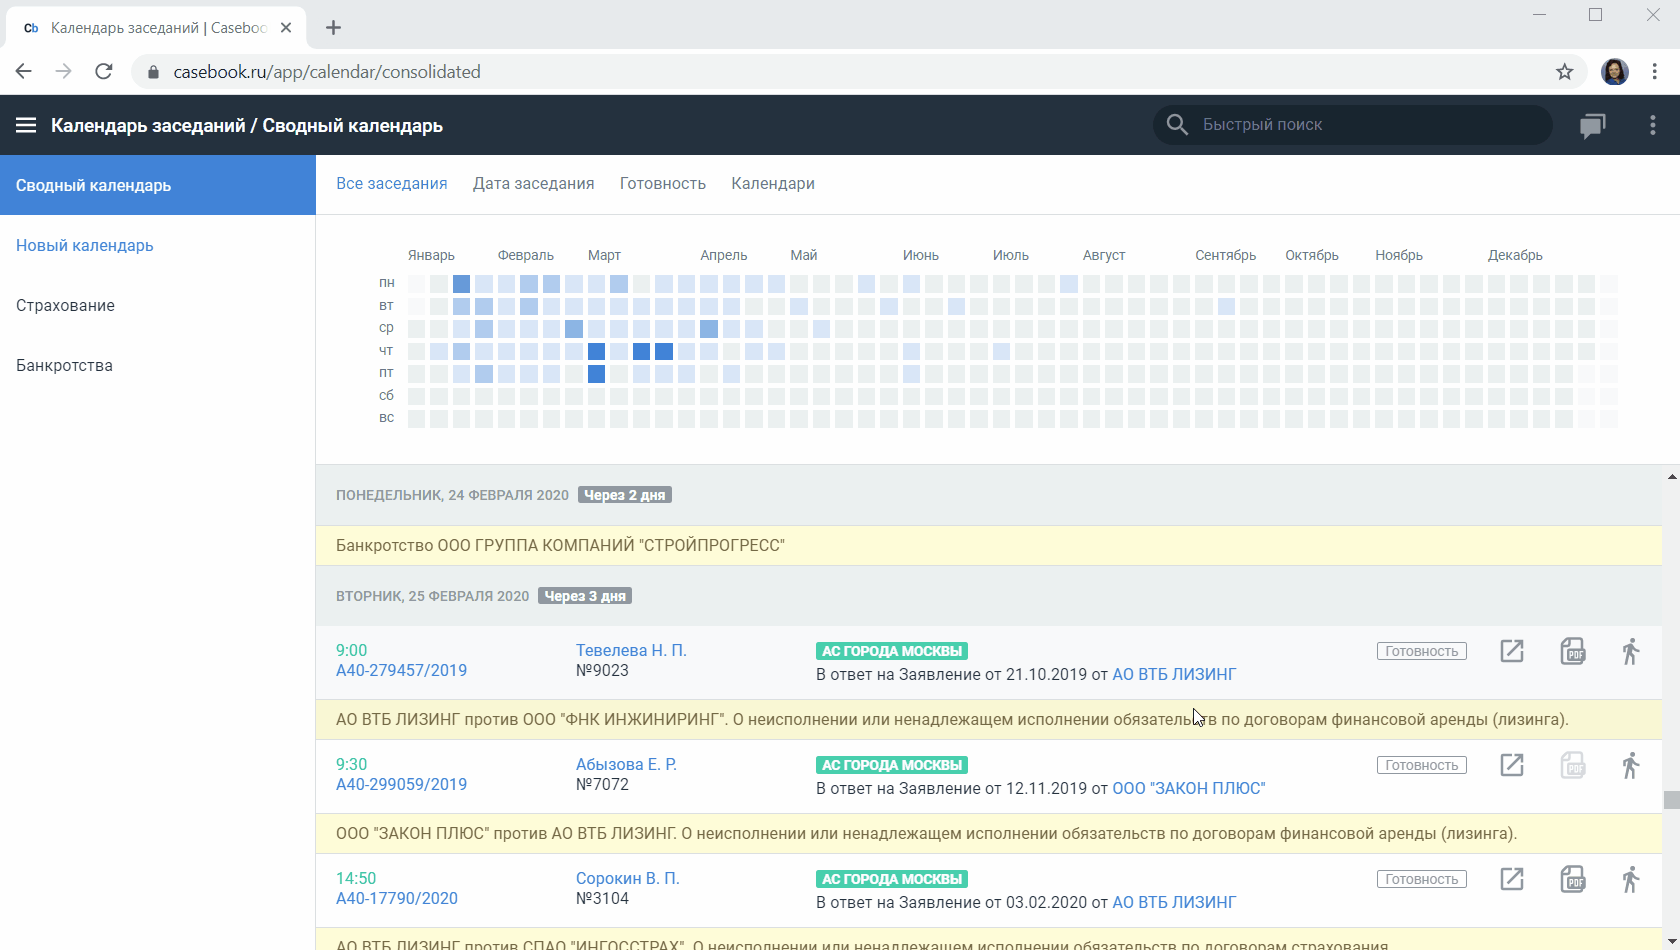
Task: Click the 9:30 hearing time
Action: click(x=352, y=764)
